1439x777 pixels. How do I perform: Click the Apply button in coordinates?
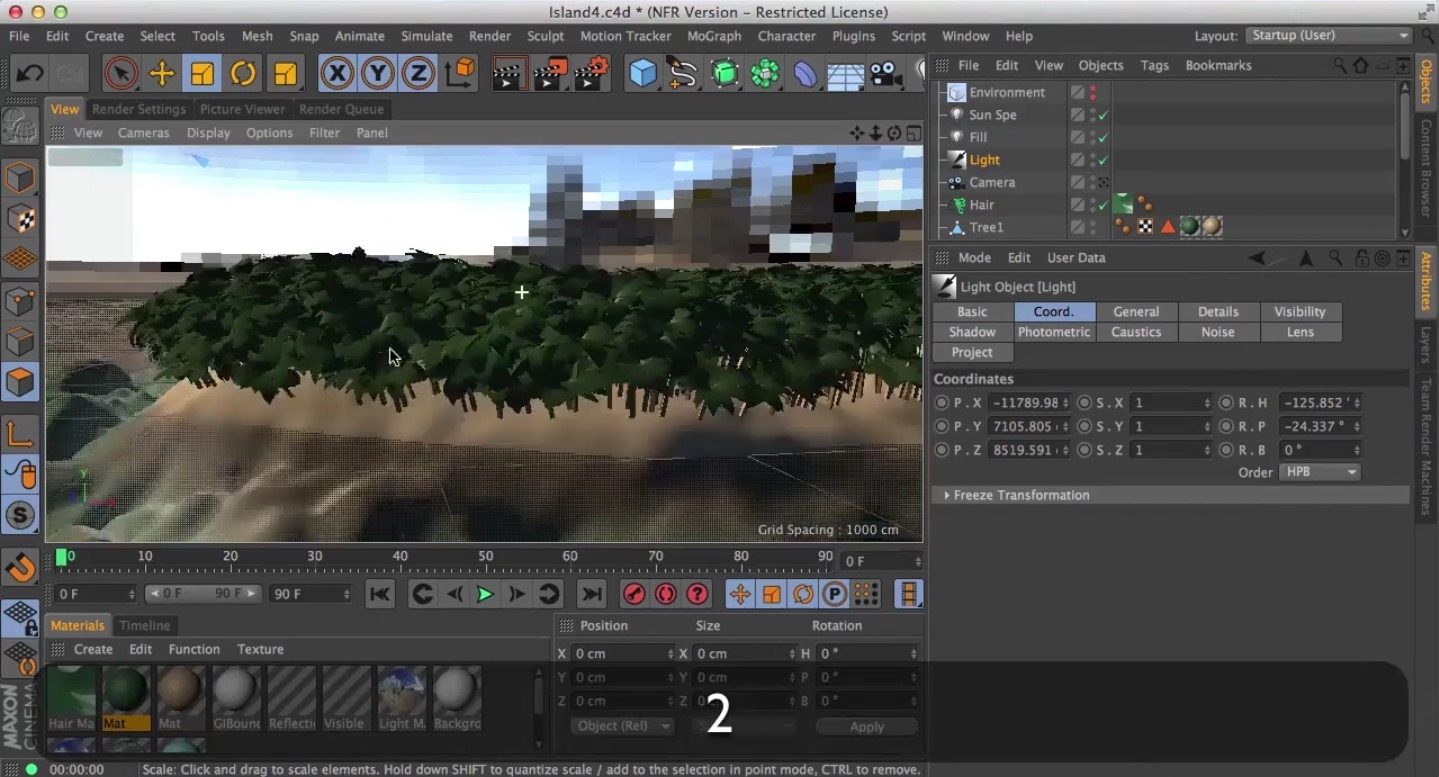pyautogui.click(x=867, y=727)
